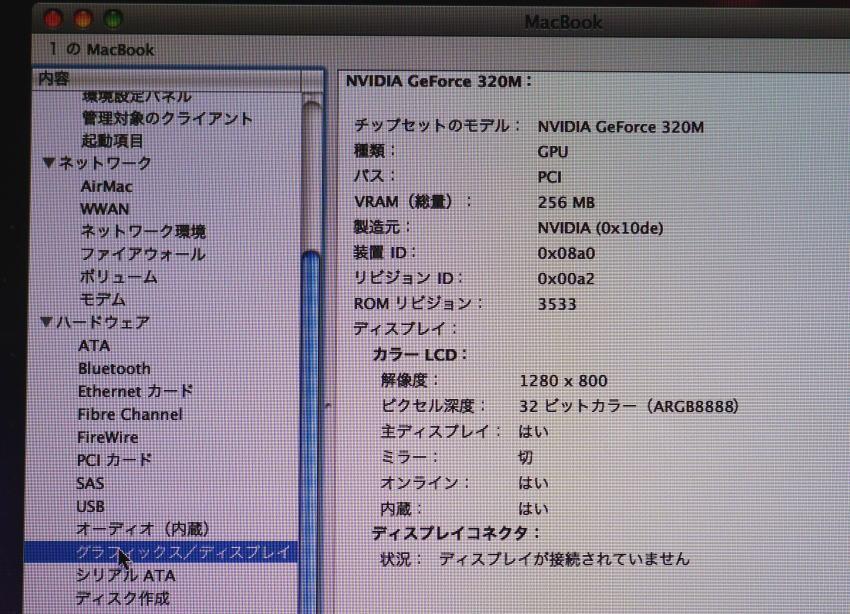Click the 256 MB VRAM value
850x614 pixels.
[566, 203]
